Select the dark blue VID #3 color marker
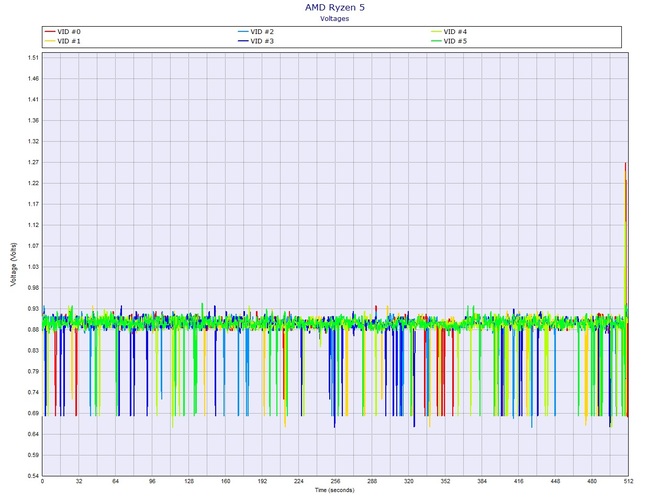 tap(243, 41)
